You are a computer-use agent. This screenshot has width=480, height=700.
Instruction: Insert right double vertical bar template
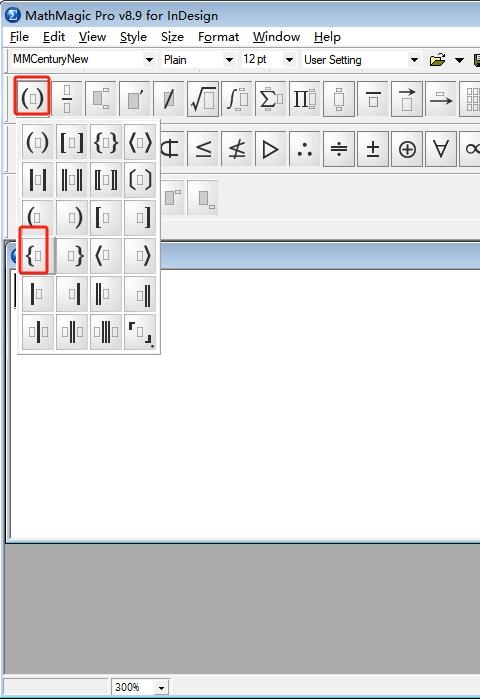pos(140,294)
